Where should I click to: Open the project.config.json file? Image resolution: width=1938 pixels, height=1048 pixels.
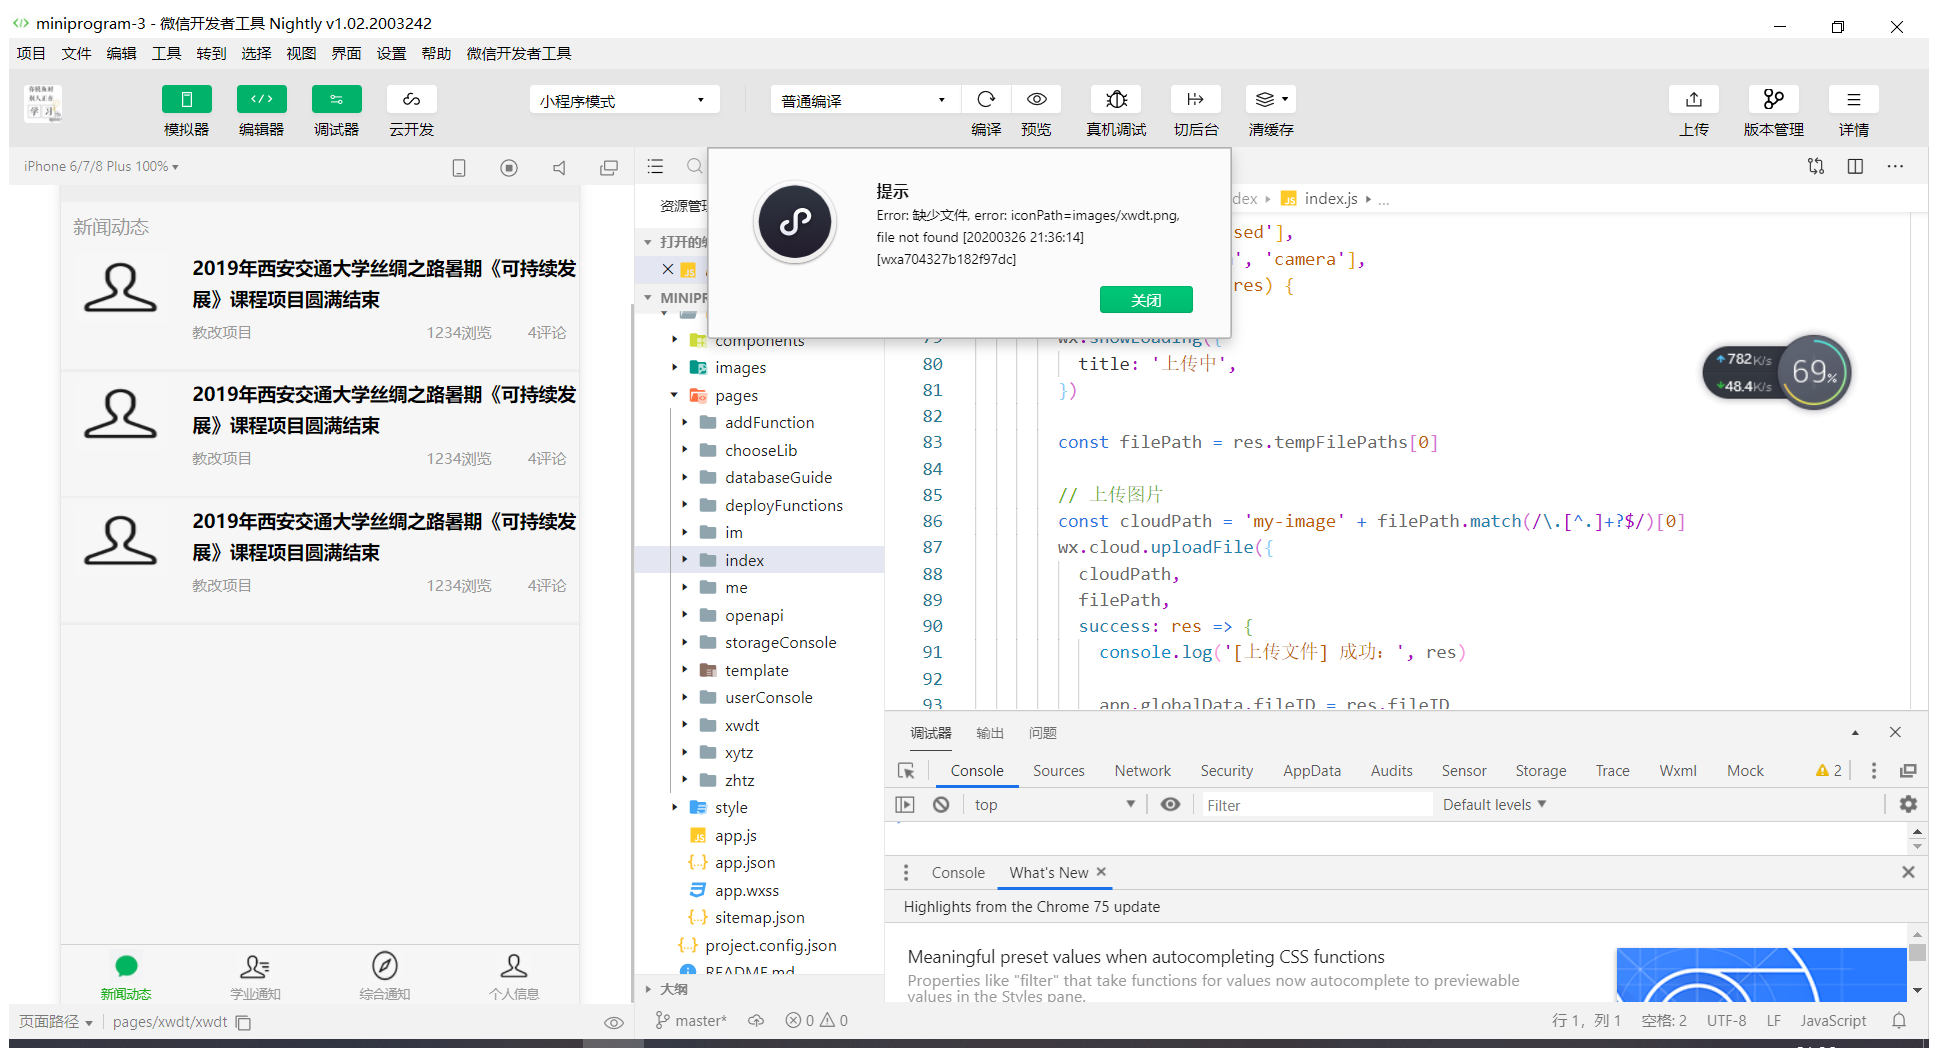point(770,946)
